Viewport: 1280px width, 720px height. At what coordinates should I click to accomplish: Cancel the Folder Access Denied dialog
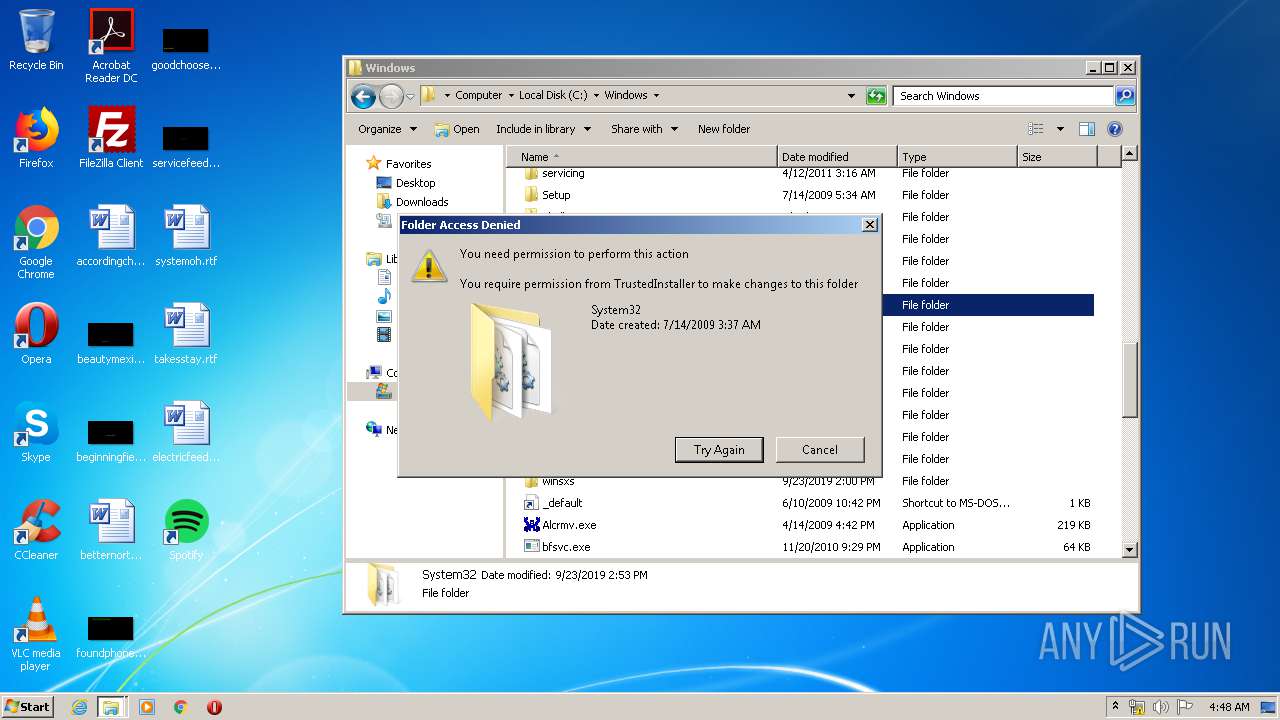pyautogui.click(x=820, y=450)
